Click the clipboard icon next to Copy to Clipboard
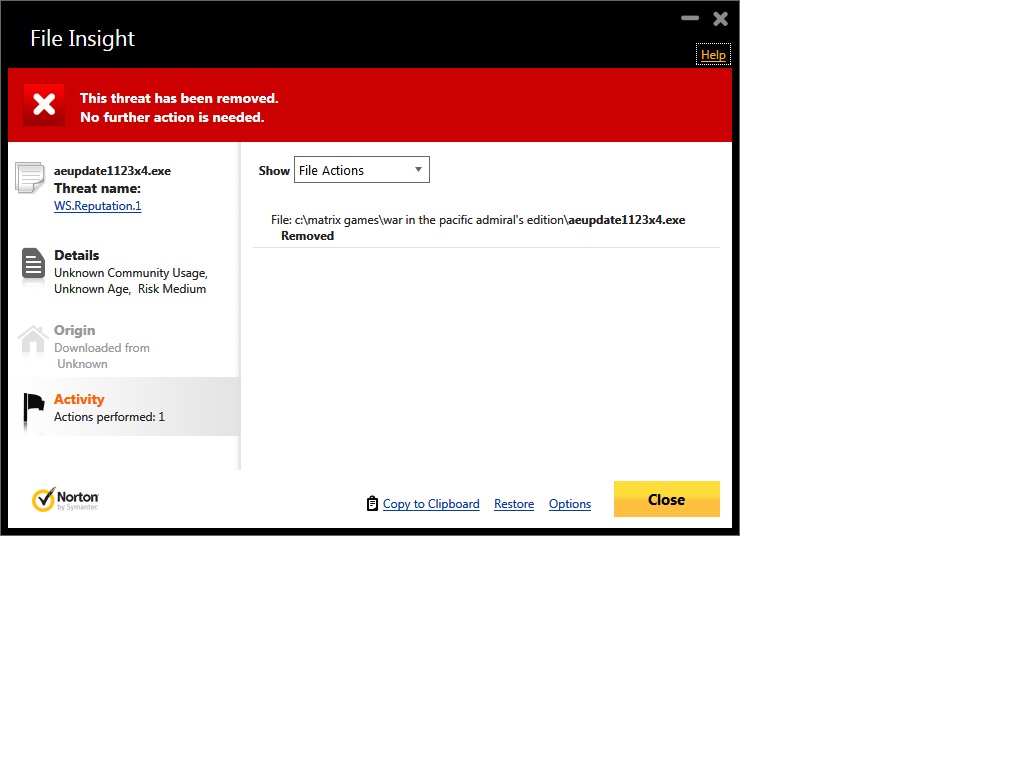Image resolution: width=1029 pixels, height=777 pixels. tap(372, 503)
